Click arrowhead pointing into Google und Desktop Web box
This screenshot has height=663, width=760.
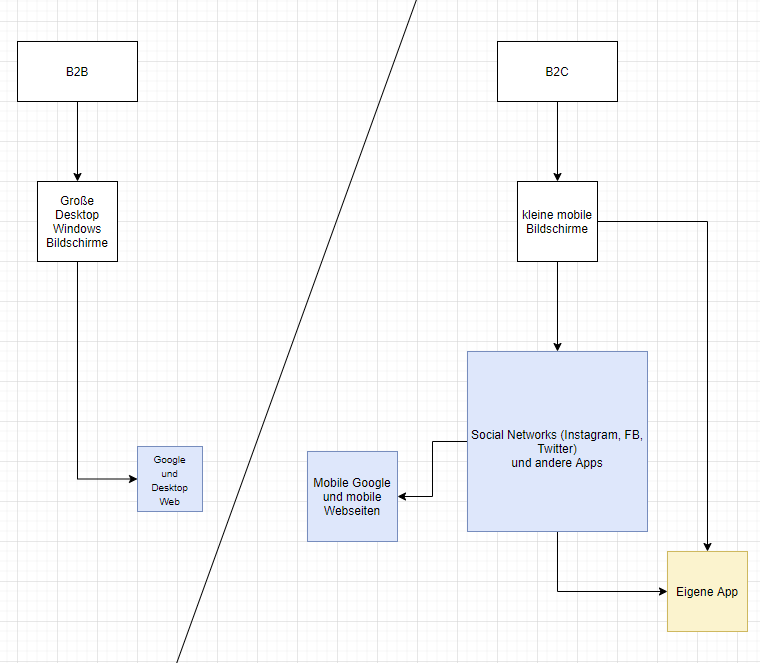coord(131,479)
